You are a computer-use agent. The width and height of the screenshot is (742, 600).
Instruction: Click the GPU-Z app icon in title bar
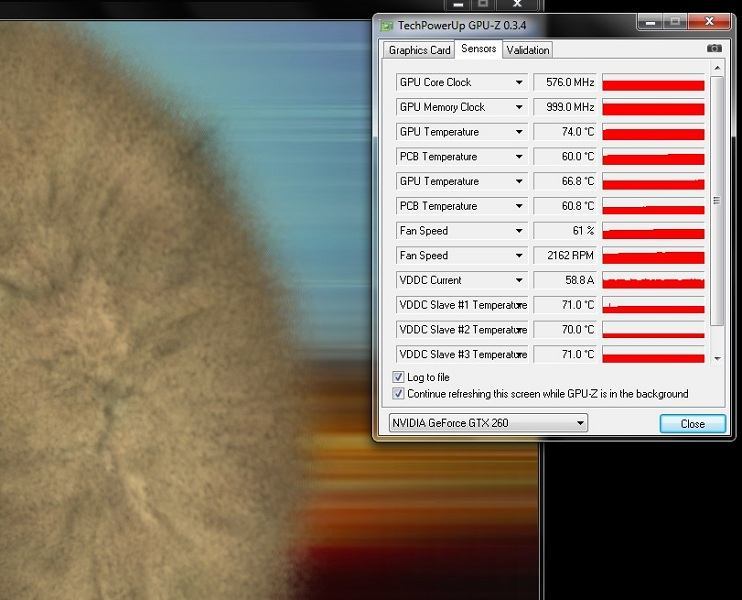(x=387, y=26)
